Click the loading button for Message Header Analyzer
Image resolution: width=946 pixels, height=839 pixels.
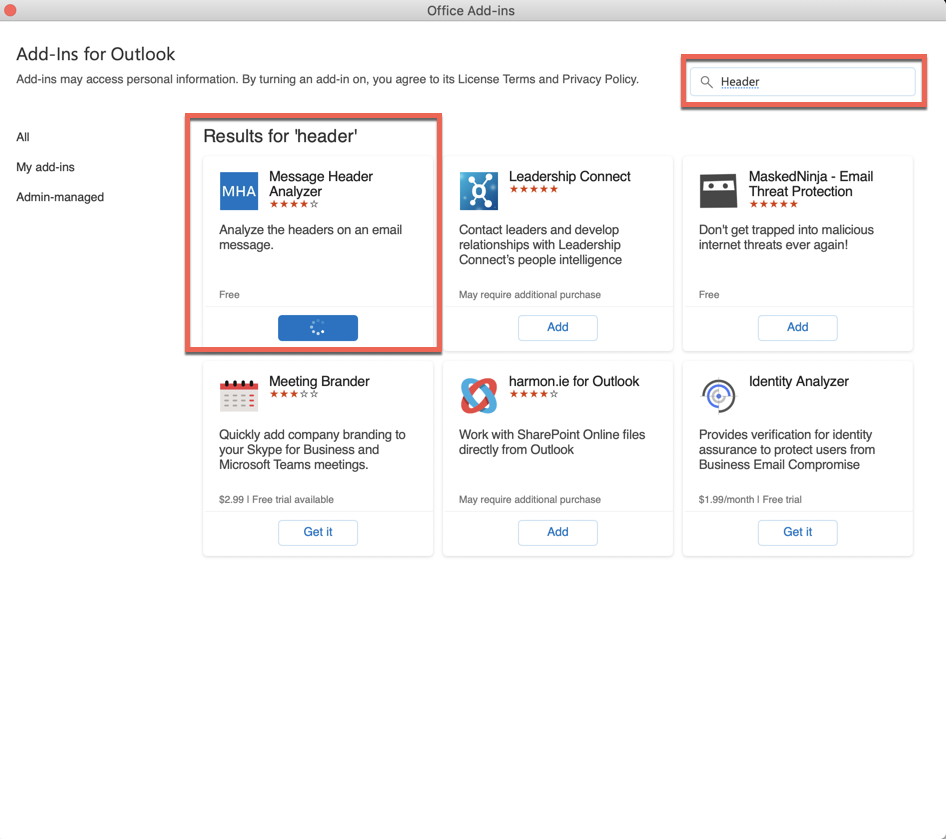click(318, 328)
